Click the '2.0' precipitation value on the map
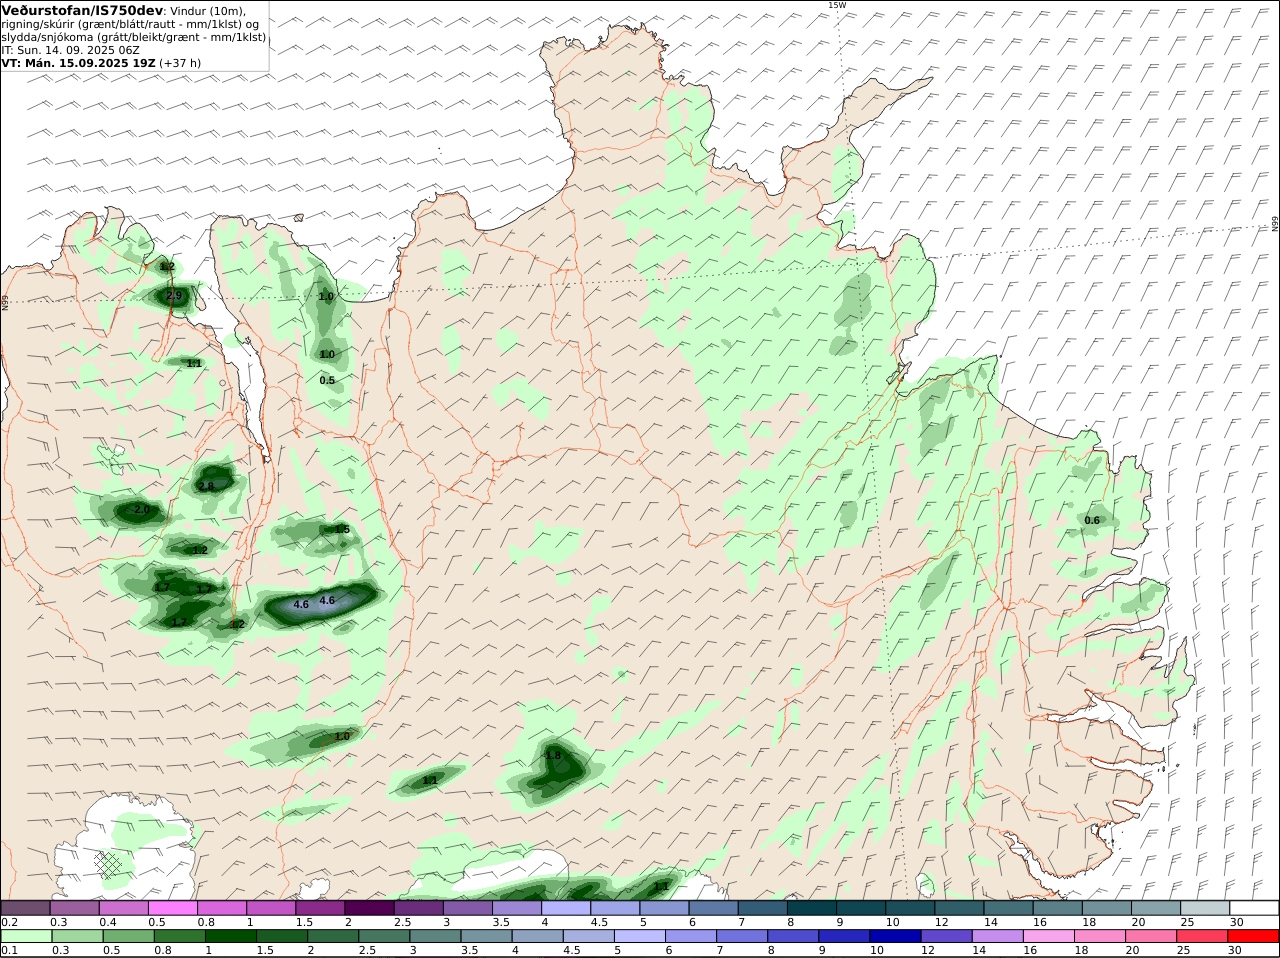 (141, 510)
